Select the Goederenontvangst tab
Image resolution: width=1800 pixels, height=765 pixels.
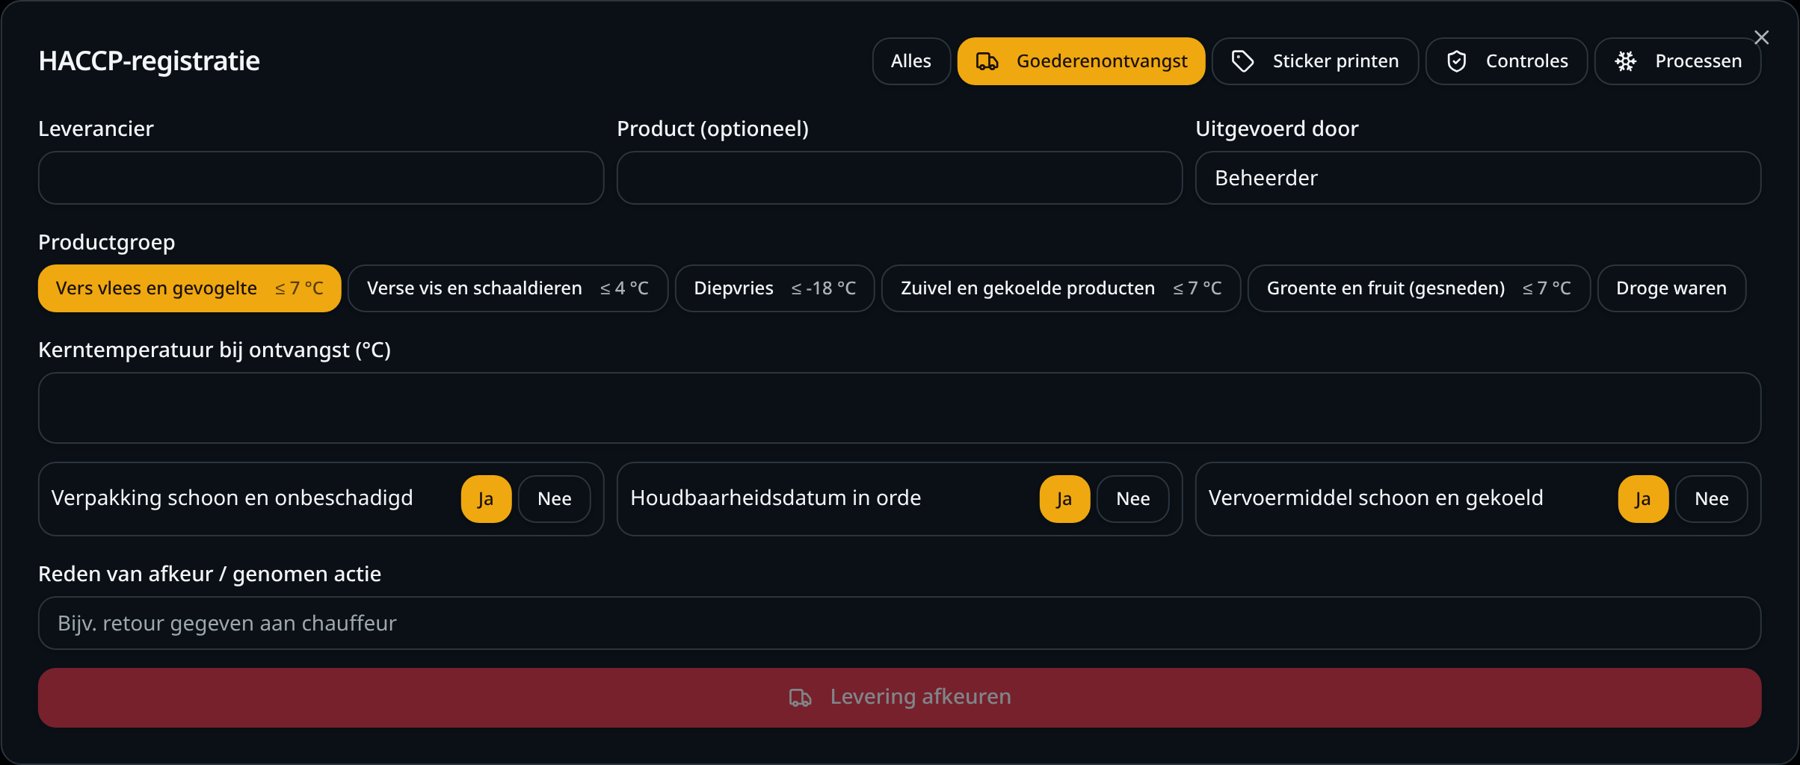1081,61
